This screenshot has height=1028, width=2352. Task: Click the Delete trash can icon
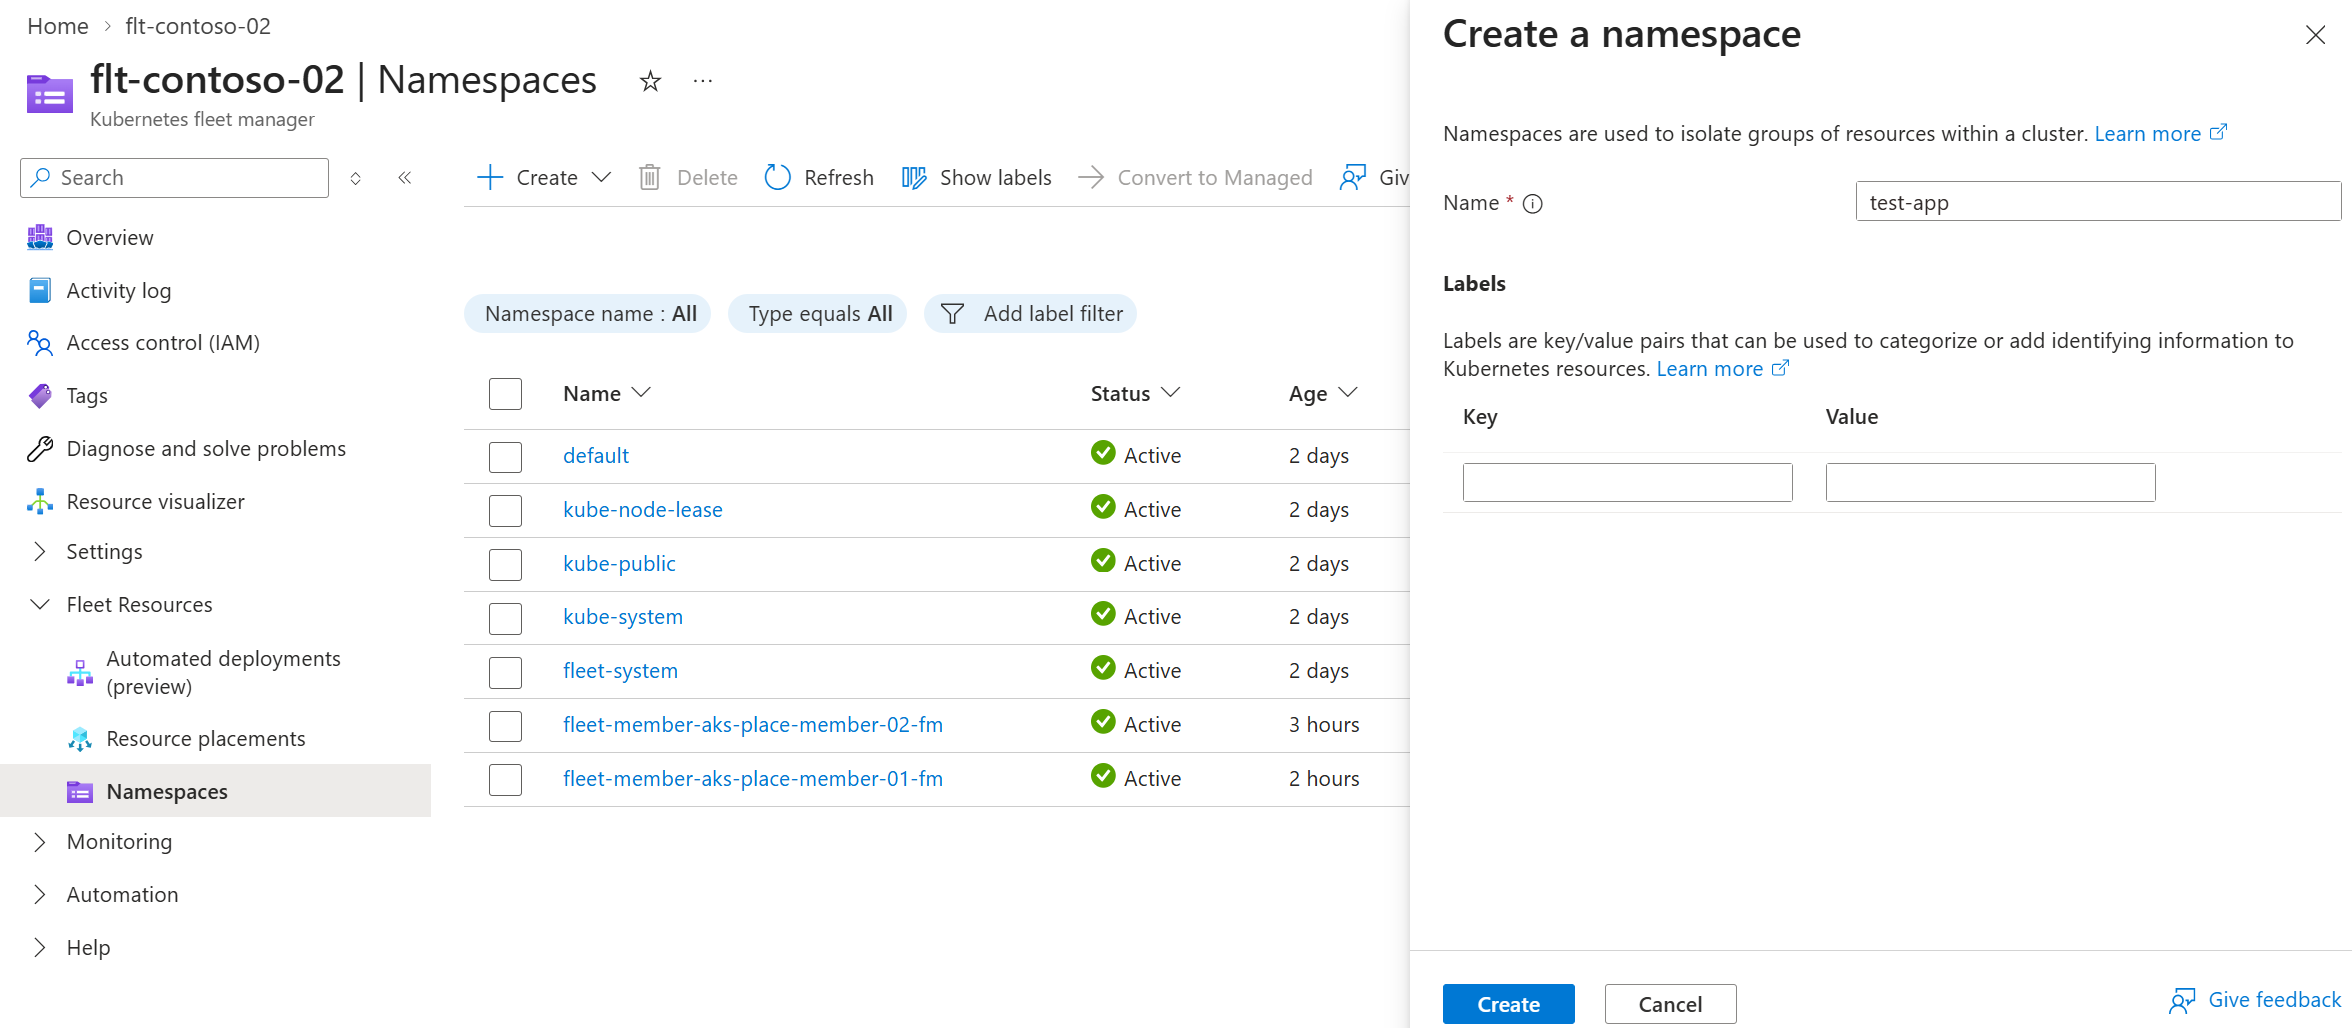650,178
